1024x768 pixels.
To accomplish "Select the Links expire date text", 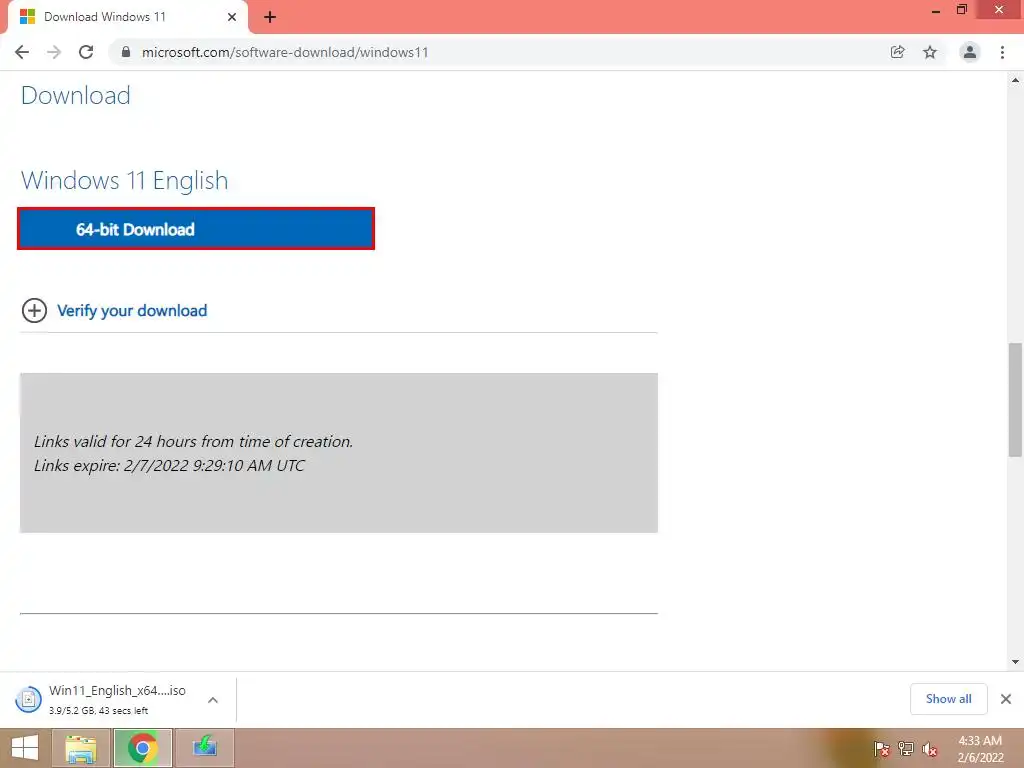I will 169,466.
